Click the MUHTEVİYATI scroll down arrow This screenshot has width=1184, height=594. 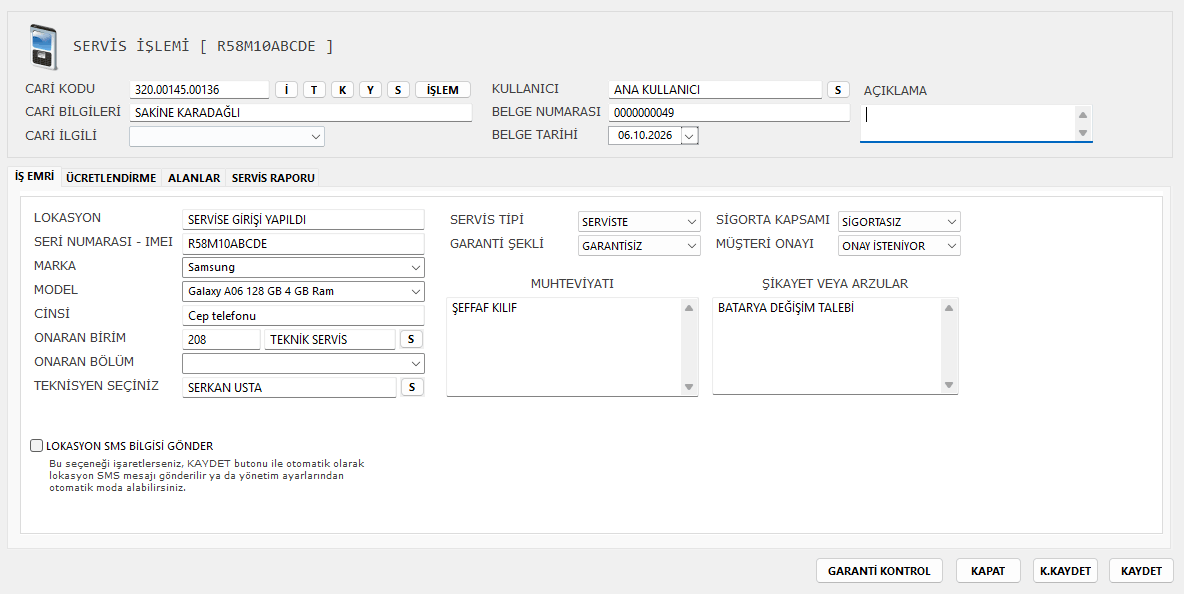(x=689, y=386)
